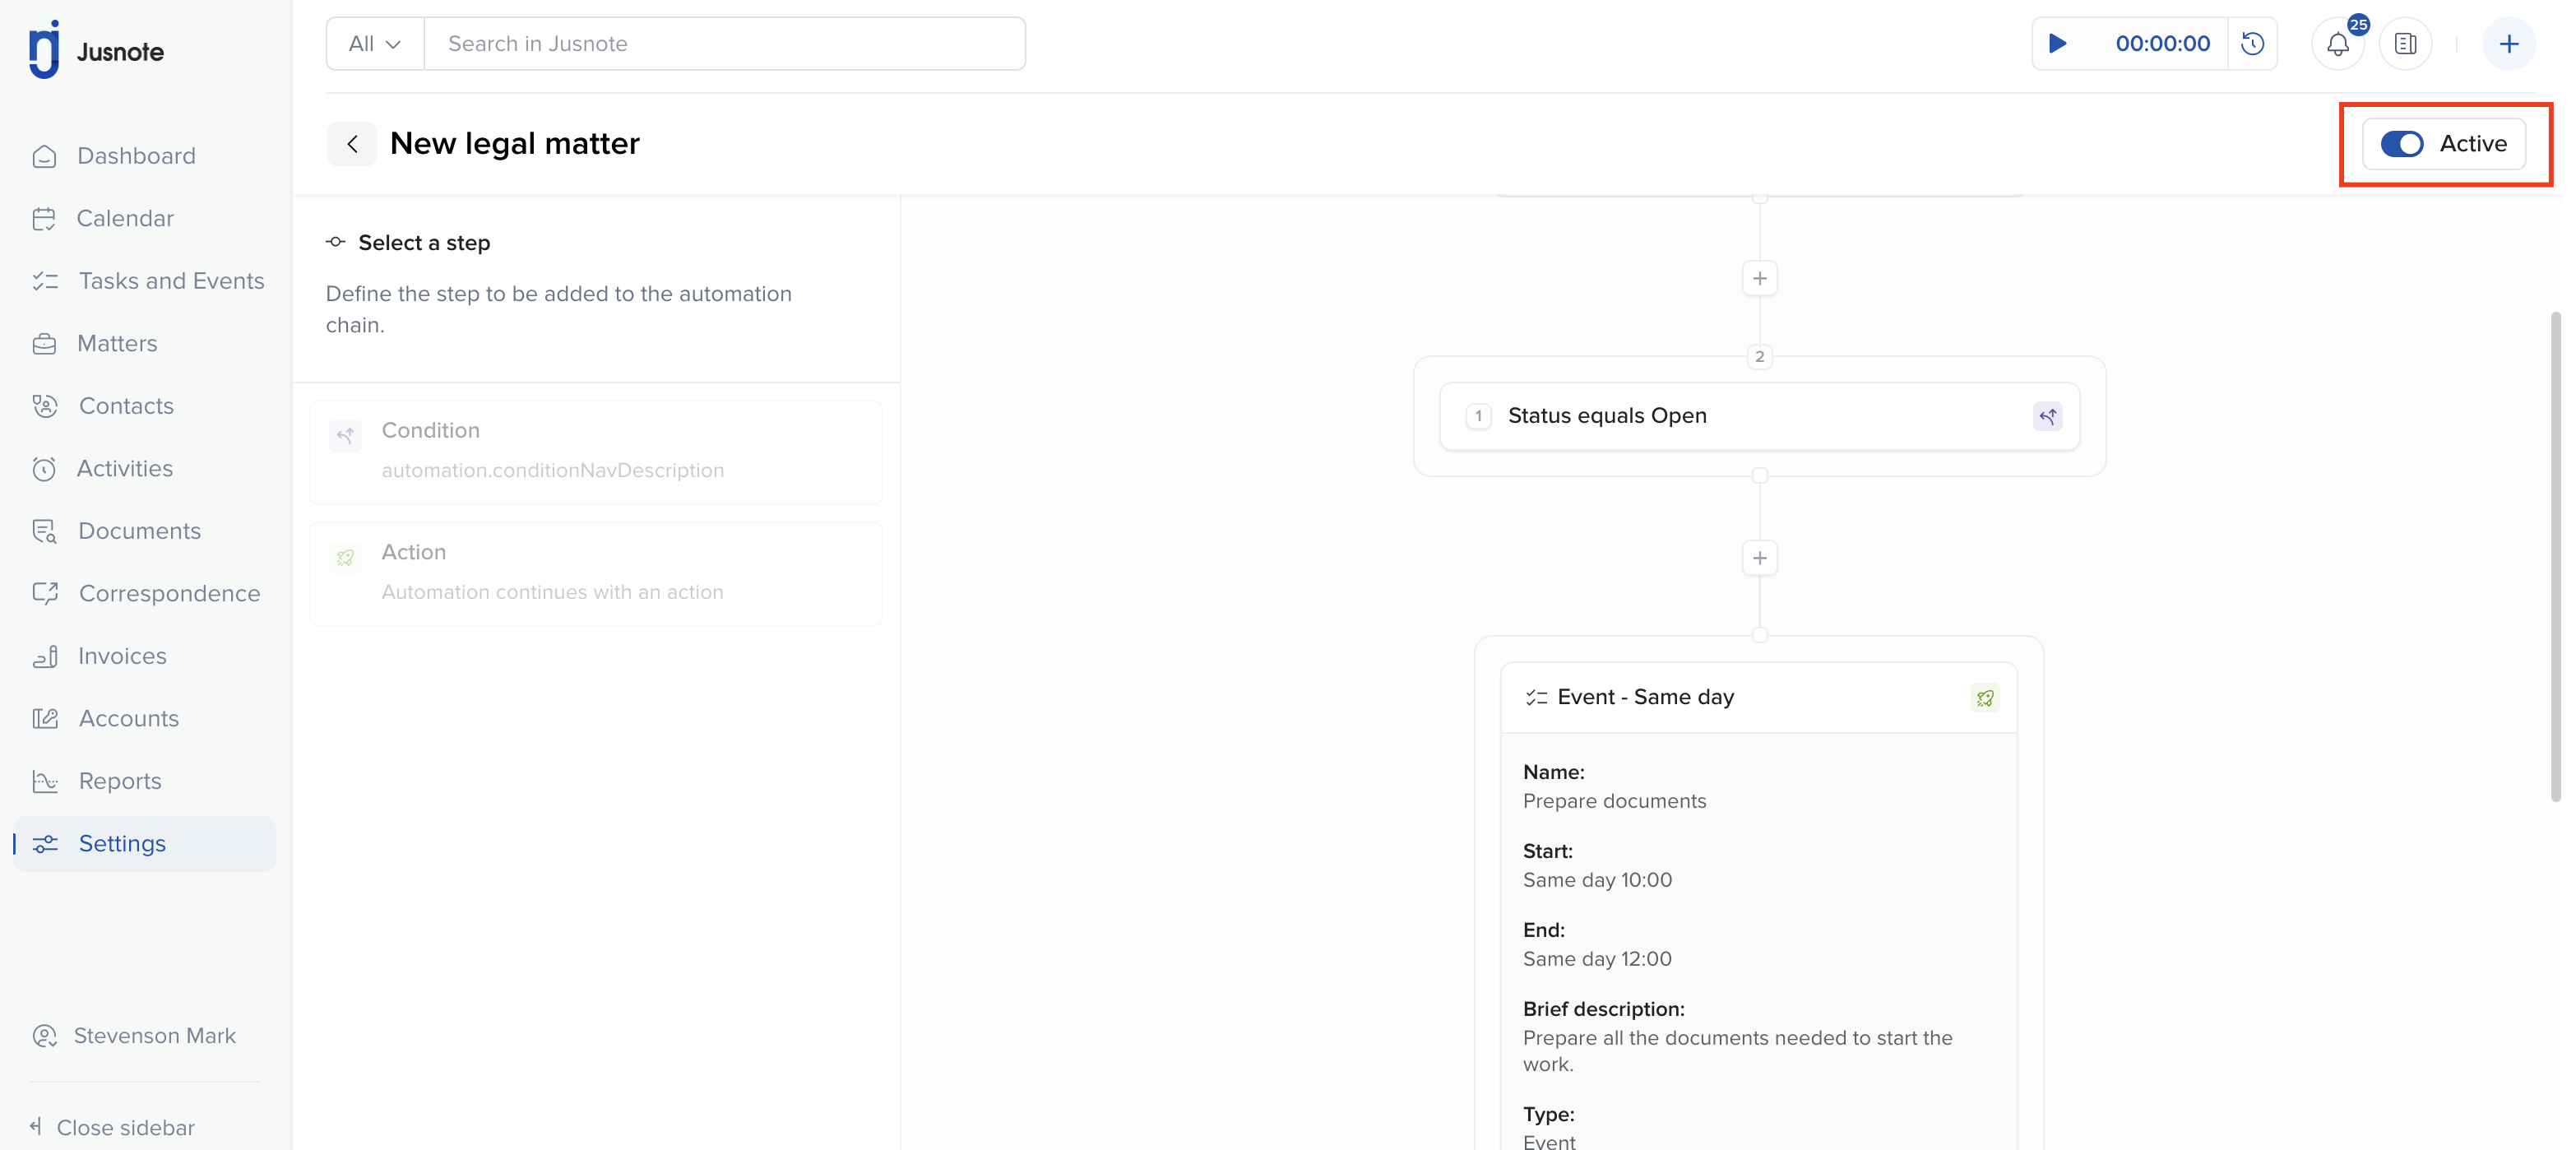Select Settings in the sidebar
Viewport: 2576px width, 1150px height.
pyautogui.click(x=144, y=843)
